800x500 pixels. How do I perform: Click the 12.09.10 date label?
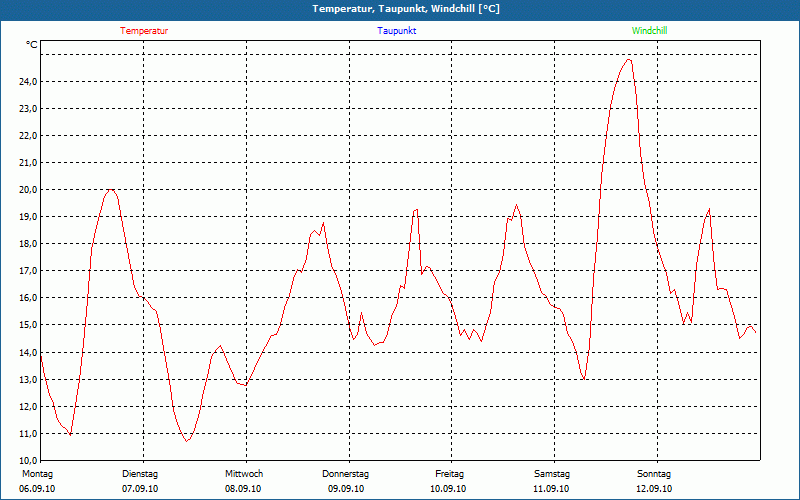(654, 489)
